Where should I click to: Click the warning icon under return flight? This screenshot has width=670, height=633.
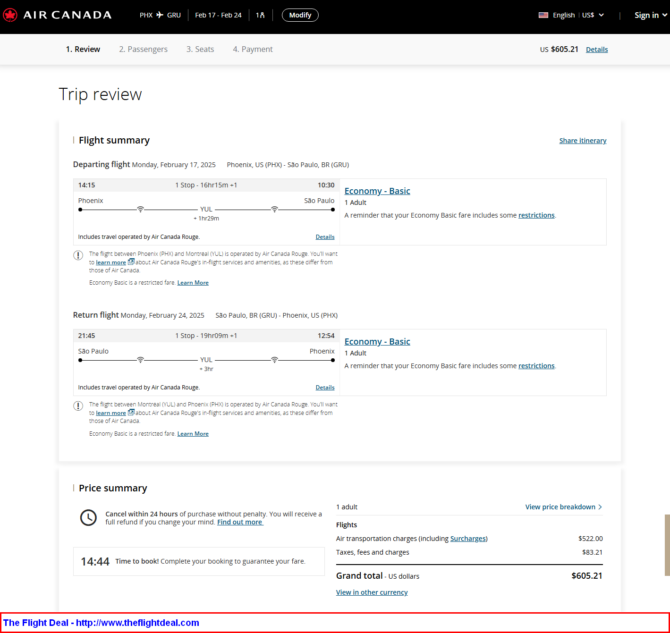point(78,406)
